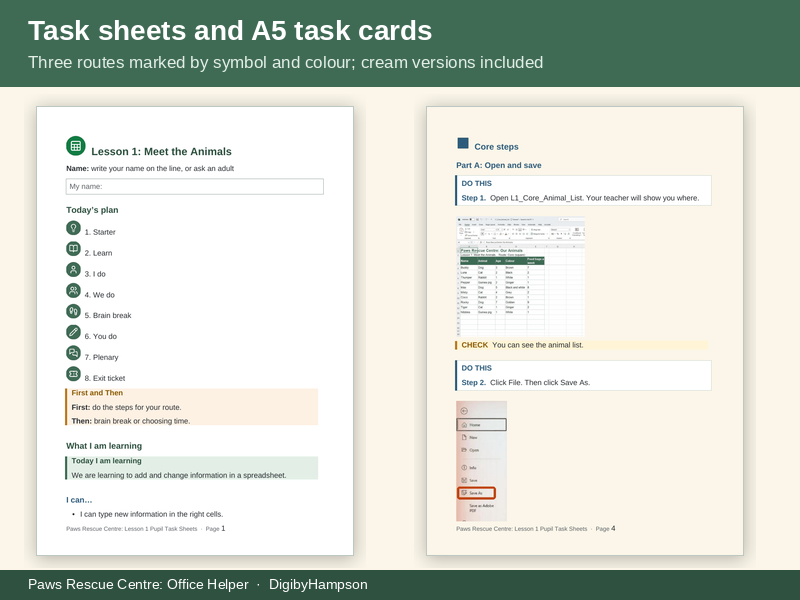Click the single person icon for I do
The image size is (800, 600).
click(x=73, y=269)
